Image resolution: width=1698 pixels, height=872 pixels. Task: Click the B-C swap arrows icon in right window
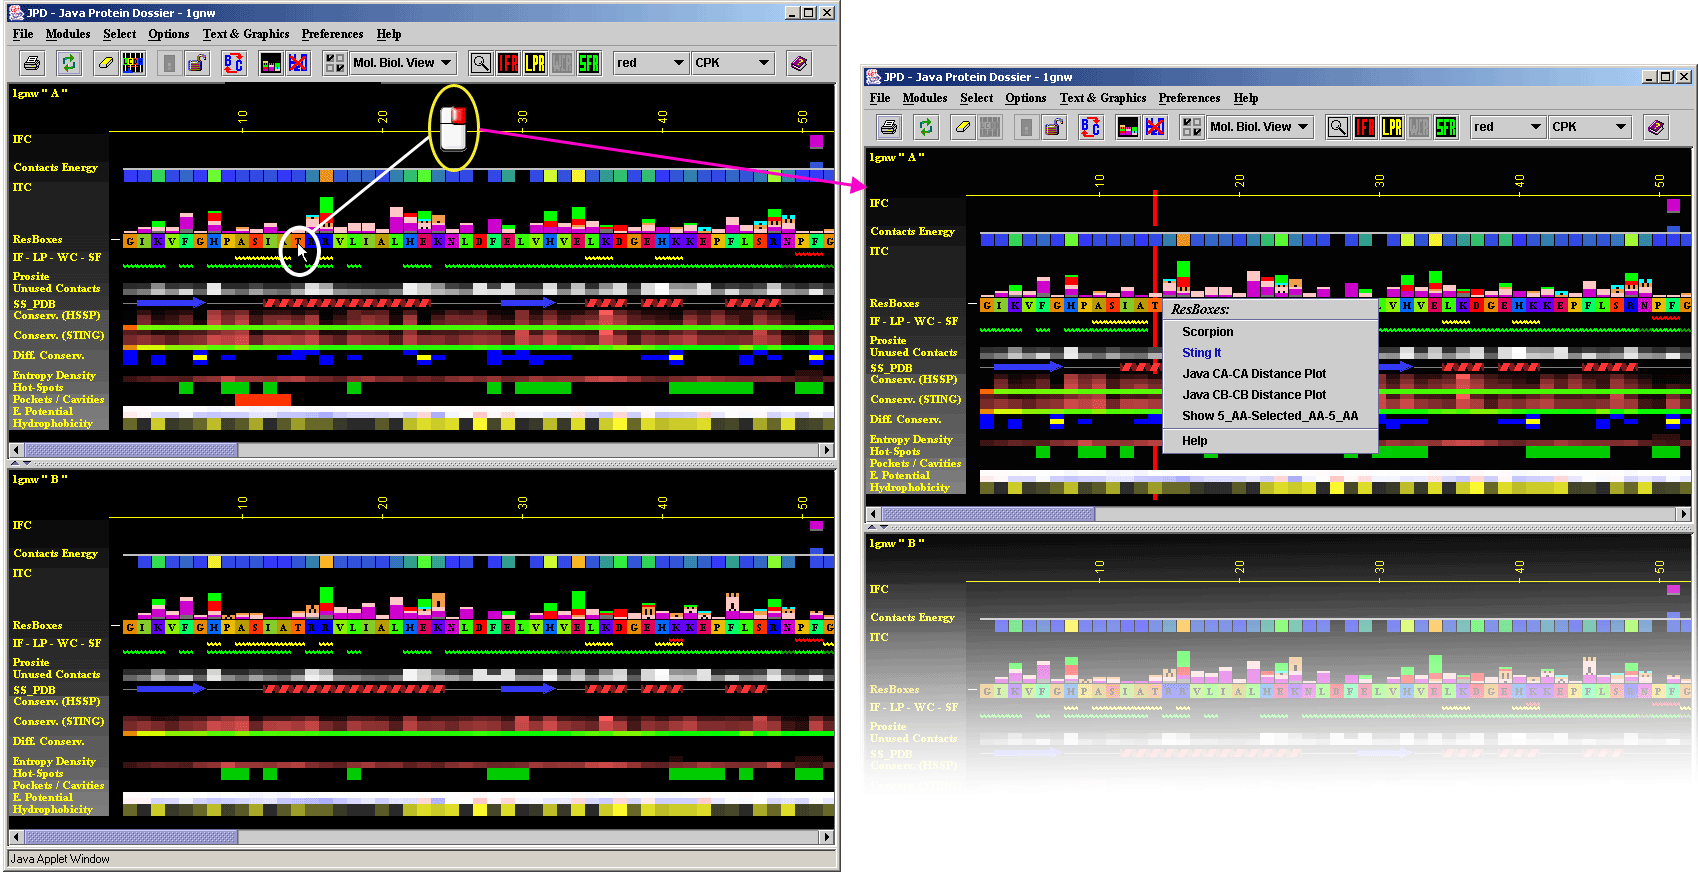1091,127
